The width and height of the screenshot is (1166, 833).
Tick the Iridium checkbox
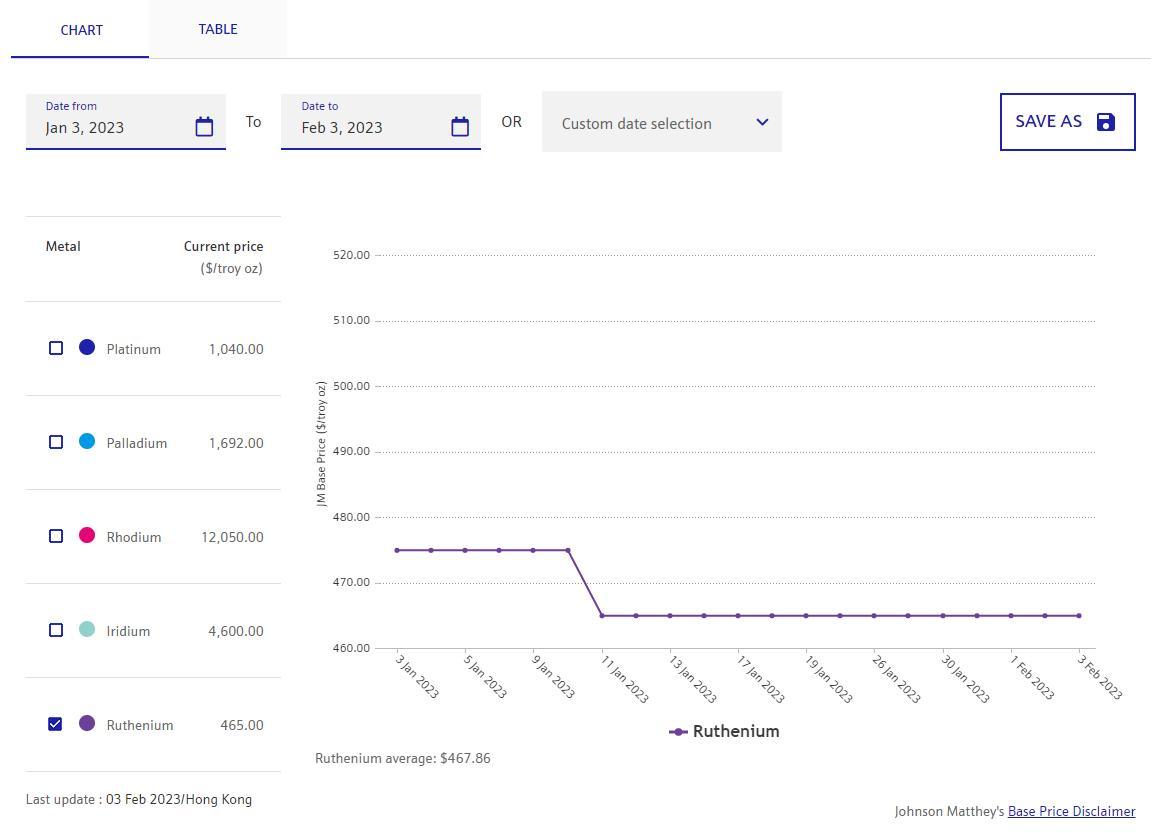[x=56, y=630]
